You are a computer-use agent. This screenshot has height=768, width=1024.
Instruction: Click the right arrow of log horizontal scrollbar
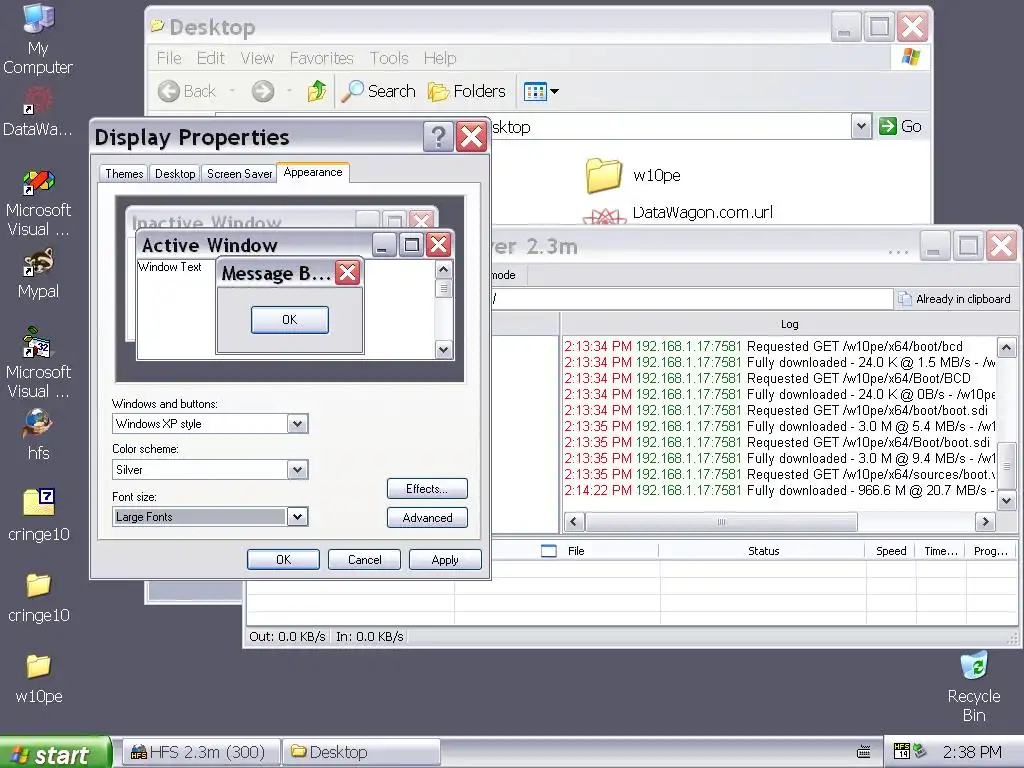pos(985,521)
